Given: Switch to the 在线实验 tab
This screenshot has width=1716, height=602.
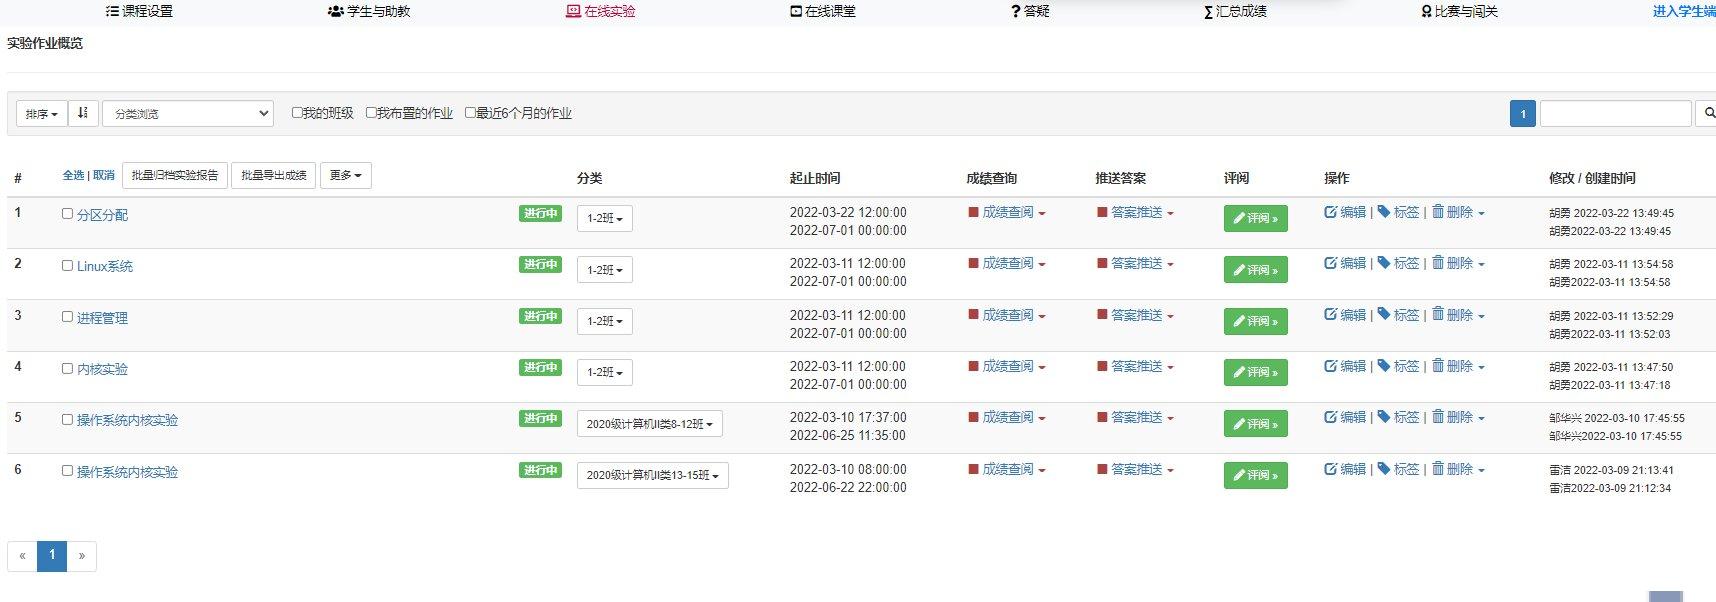Looking at the screenshot, I should 601,11.
